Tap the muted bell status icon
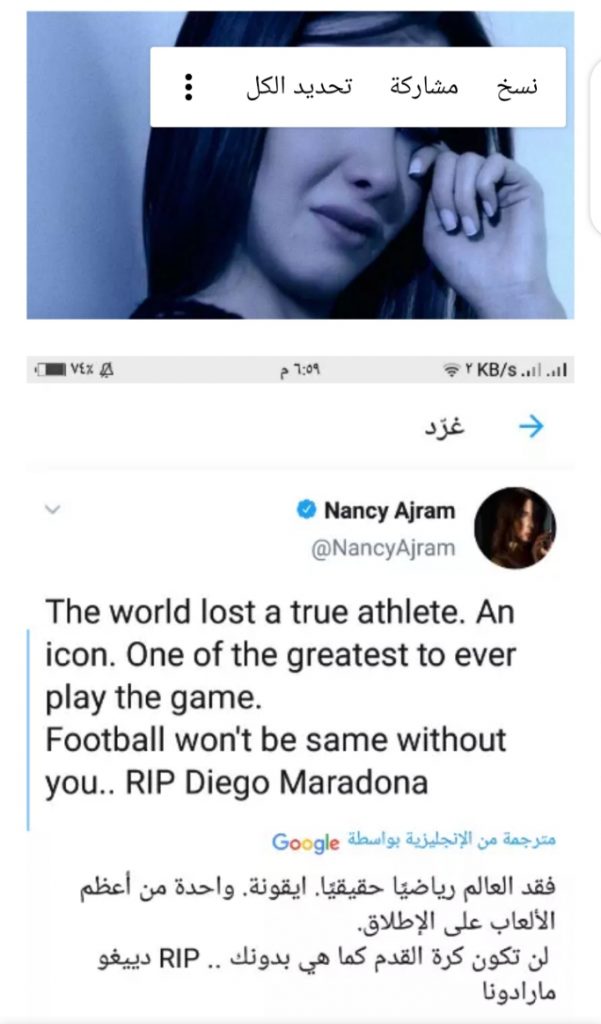601x1024 pixels. tap(107, 370)
